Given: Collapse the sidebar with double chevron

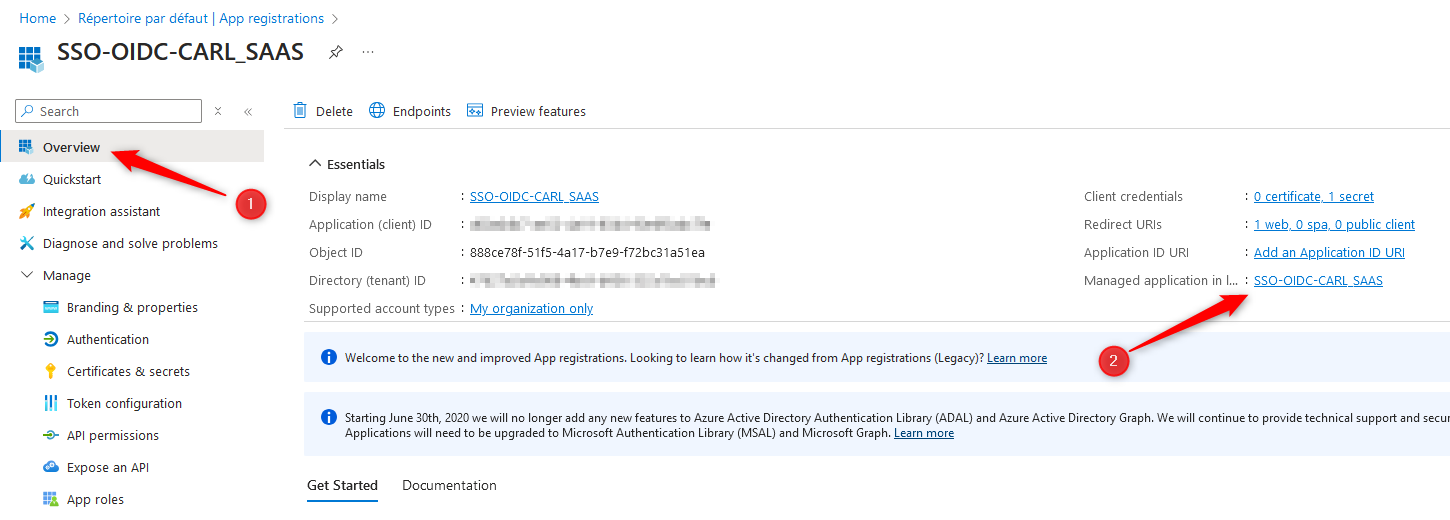Looking at the screenshot, I should (x=248, y=111).
